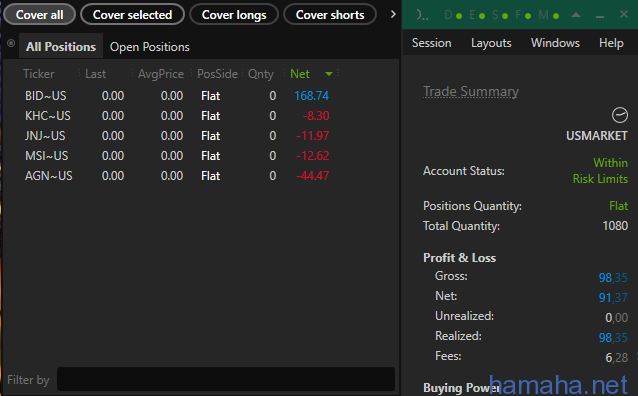This screenshot has height=396, width=638.
Task: Click the Positions Quantity Flat value
Action: [x=618, y=206]
